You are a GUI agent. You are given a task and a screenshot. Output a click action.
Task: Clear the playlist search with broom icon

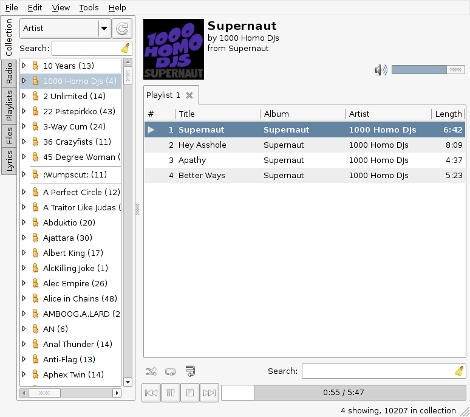(459, 371)
